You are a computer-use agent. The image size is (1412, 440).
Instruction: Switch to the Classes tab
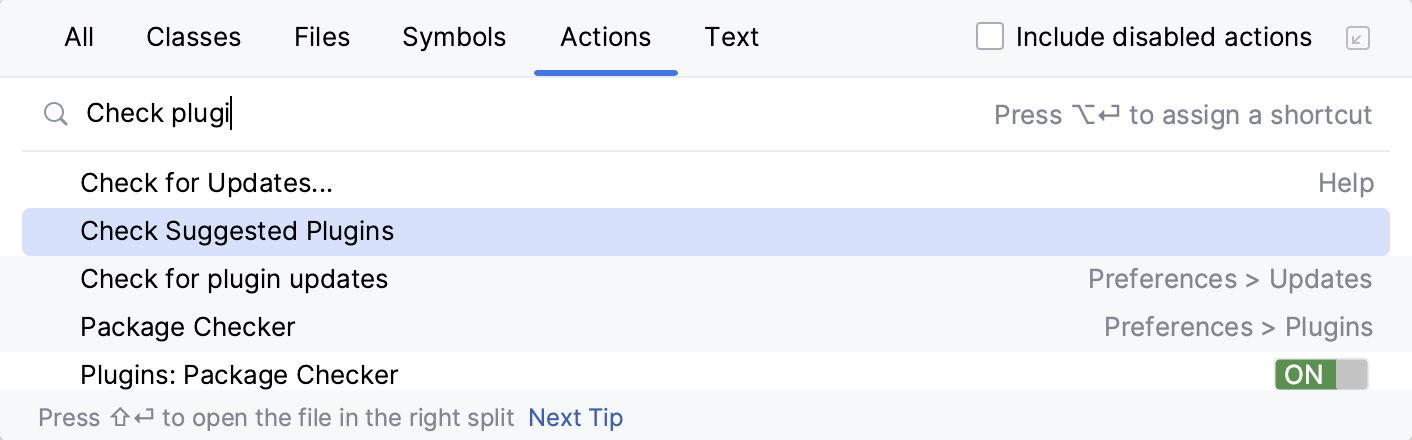(x=193, y=38)
